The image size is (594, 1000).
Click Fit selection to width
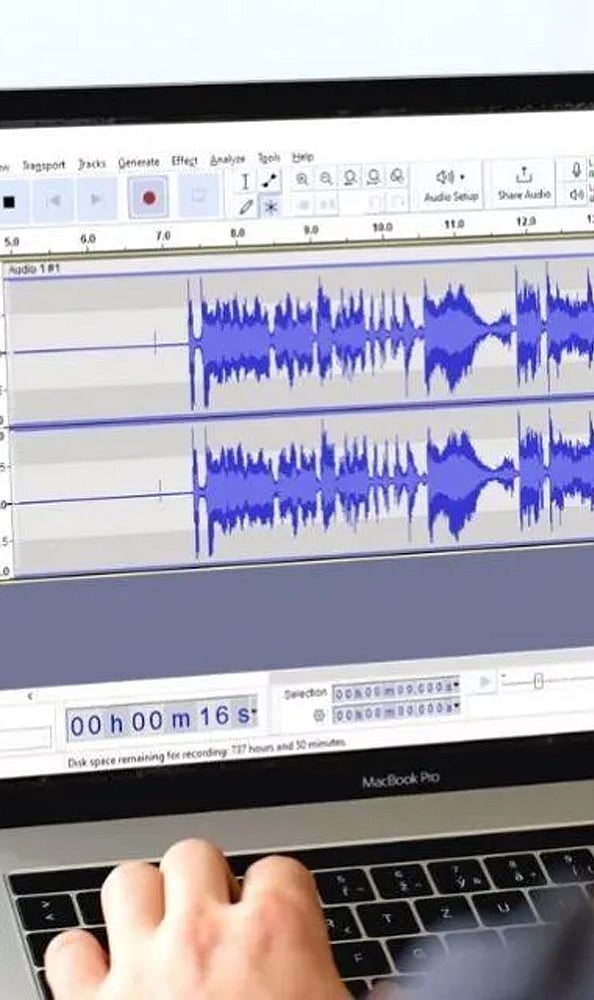(x=350, y=177)
